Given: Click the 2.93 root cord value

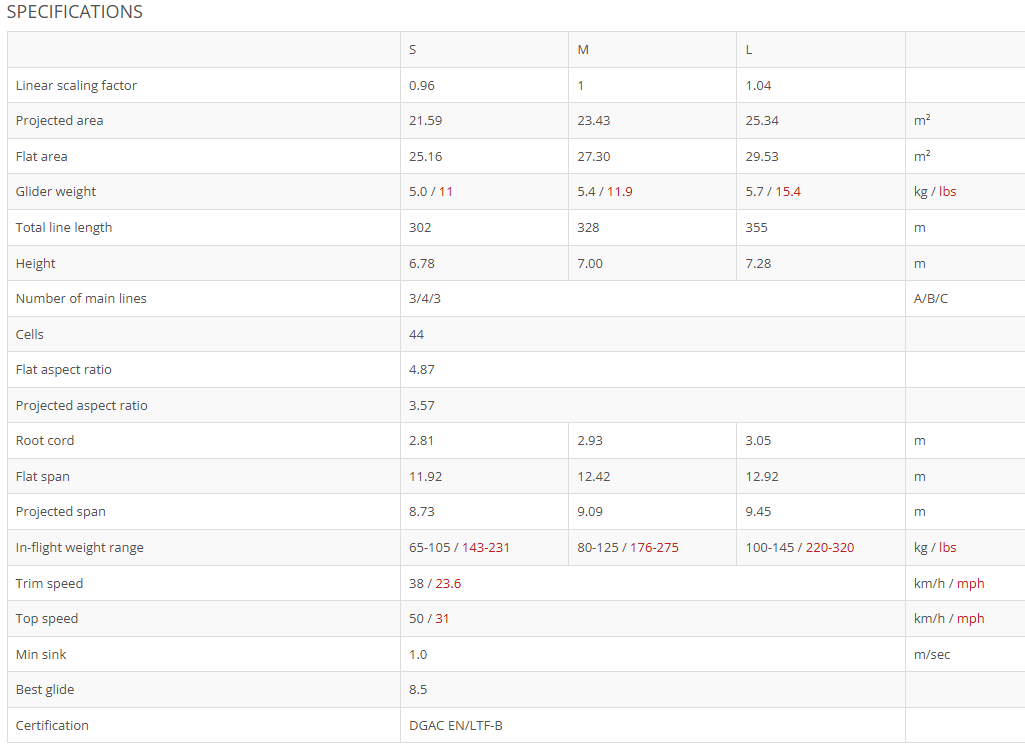Looking at the screenshot, I should click(x=590, y=441).
